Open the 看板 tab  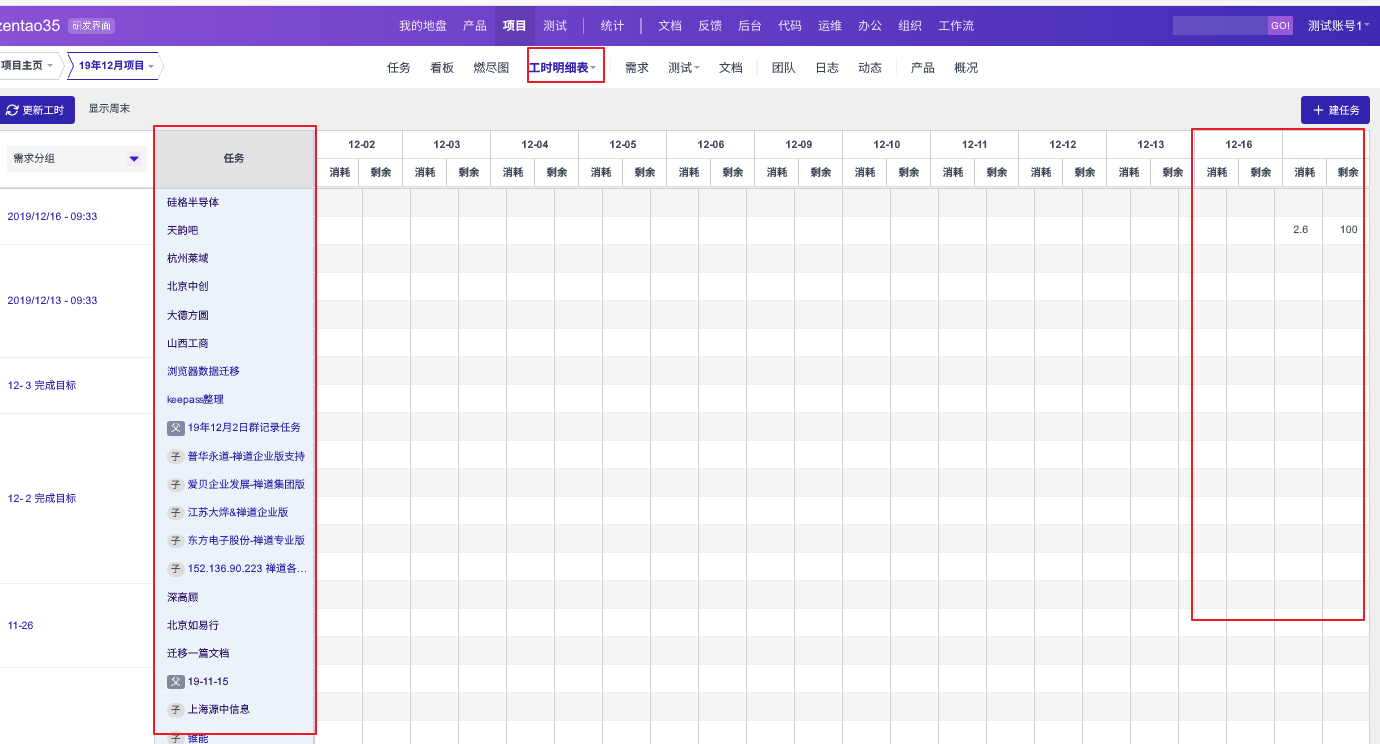point(442,68)
